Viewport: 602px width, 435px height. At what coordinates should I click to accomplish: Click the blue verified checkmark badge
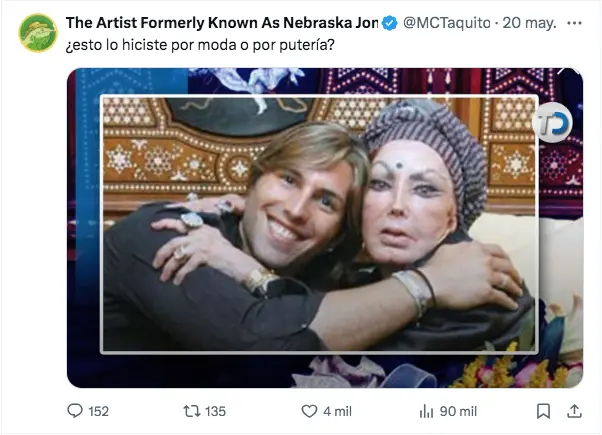(391, 23)
